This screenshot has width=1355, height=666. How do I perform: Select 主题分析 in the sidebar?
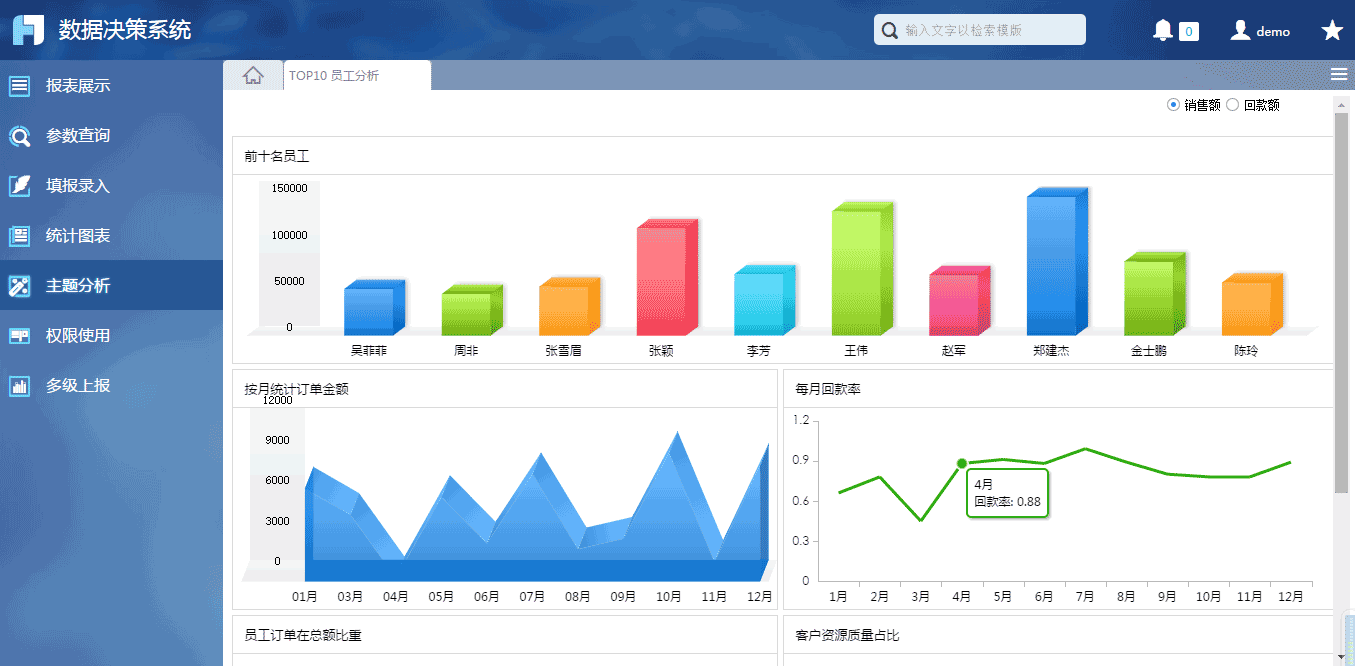tap(20, 285)
